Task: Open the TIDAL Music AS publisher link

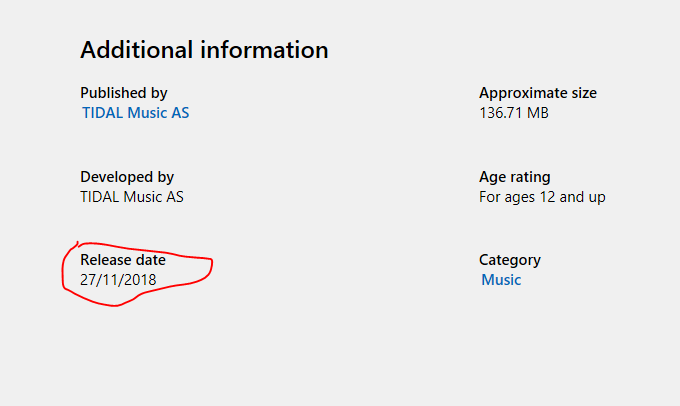Action: coord(136,113)
